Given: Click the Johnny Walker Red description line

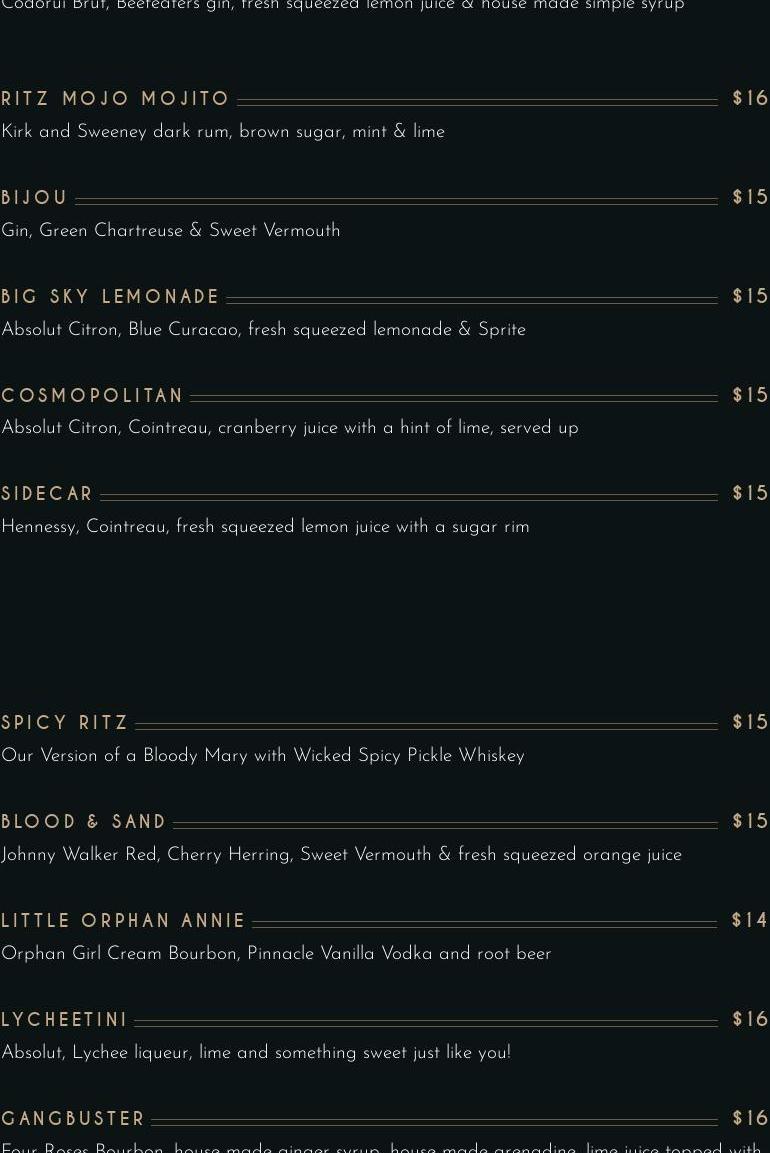Looking at the screenshot, I should [x=341, y=855].
